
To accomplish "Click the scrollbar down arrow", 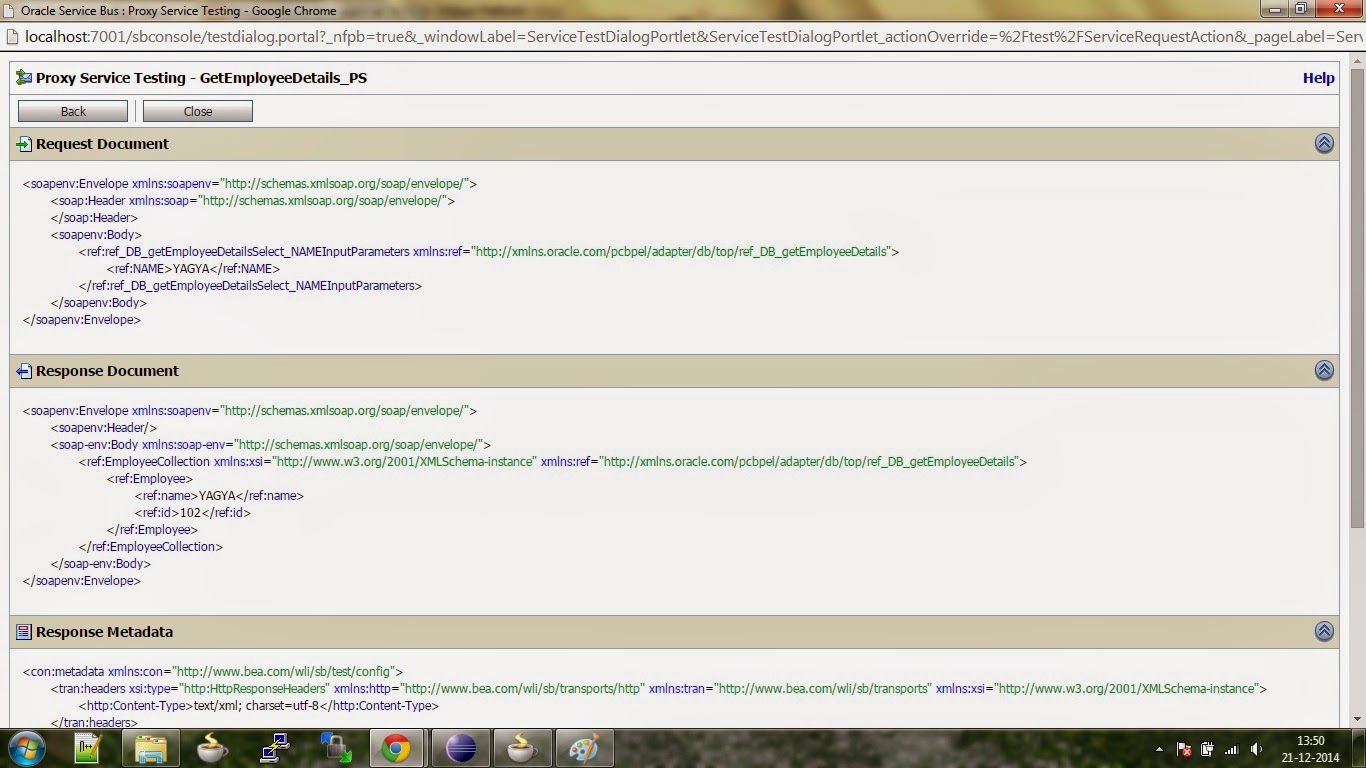I will tap(1357, 718).
